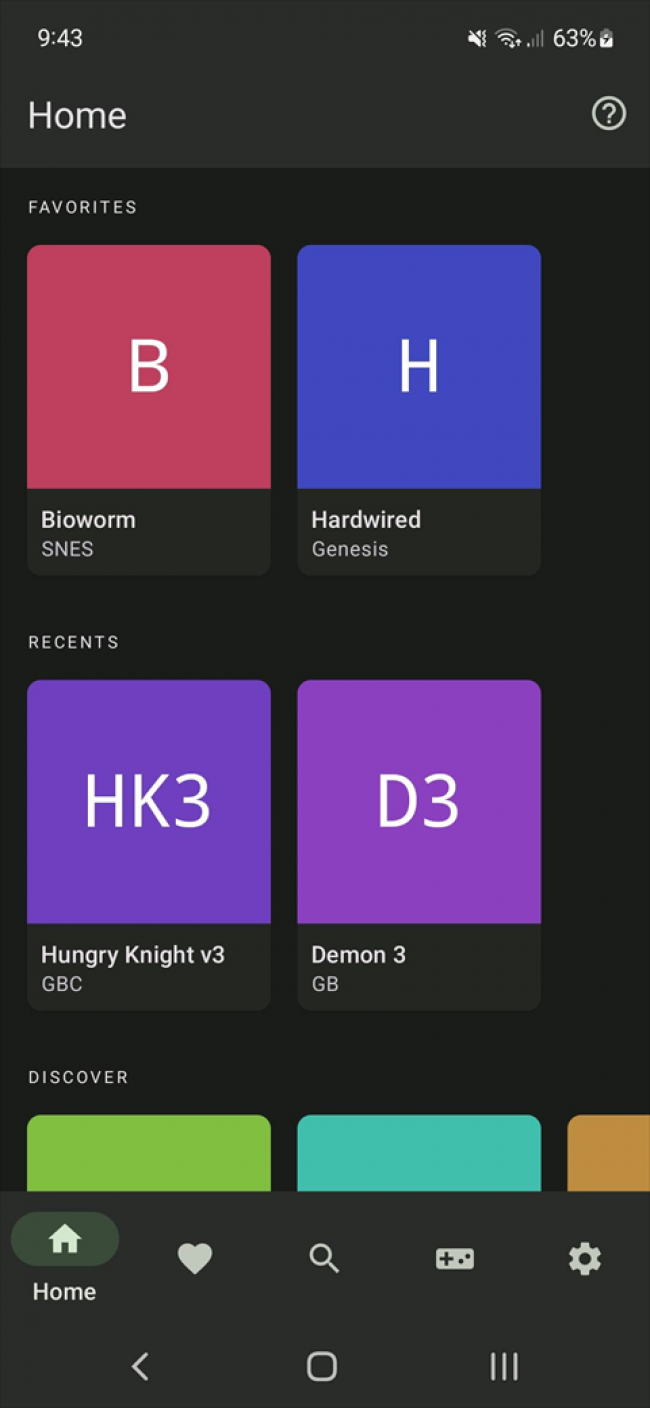Launch Bioworm from favorites
The image size is (650, 1408).
coord(149,367)
